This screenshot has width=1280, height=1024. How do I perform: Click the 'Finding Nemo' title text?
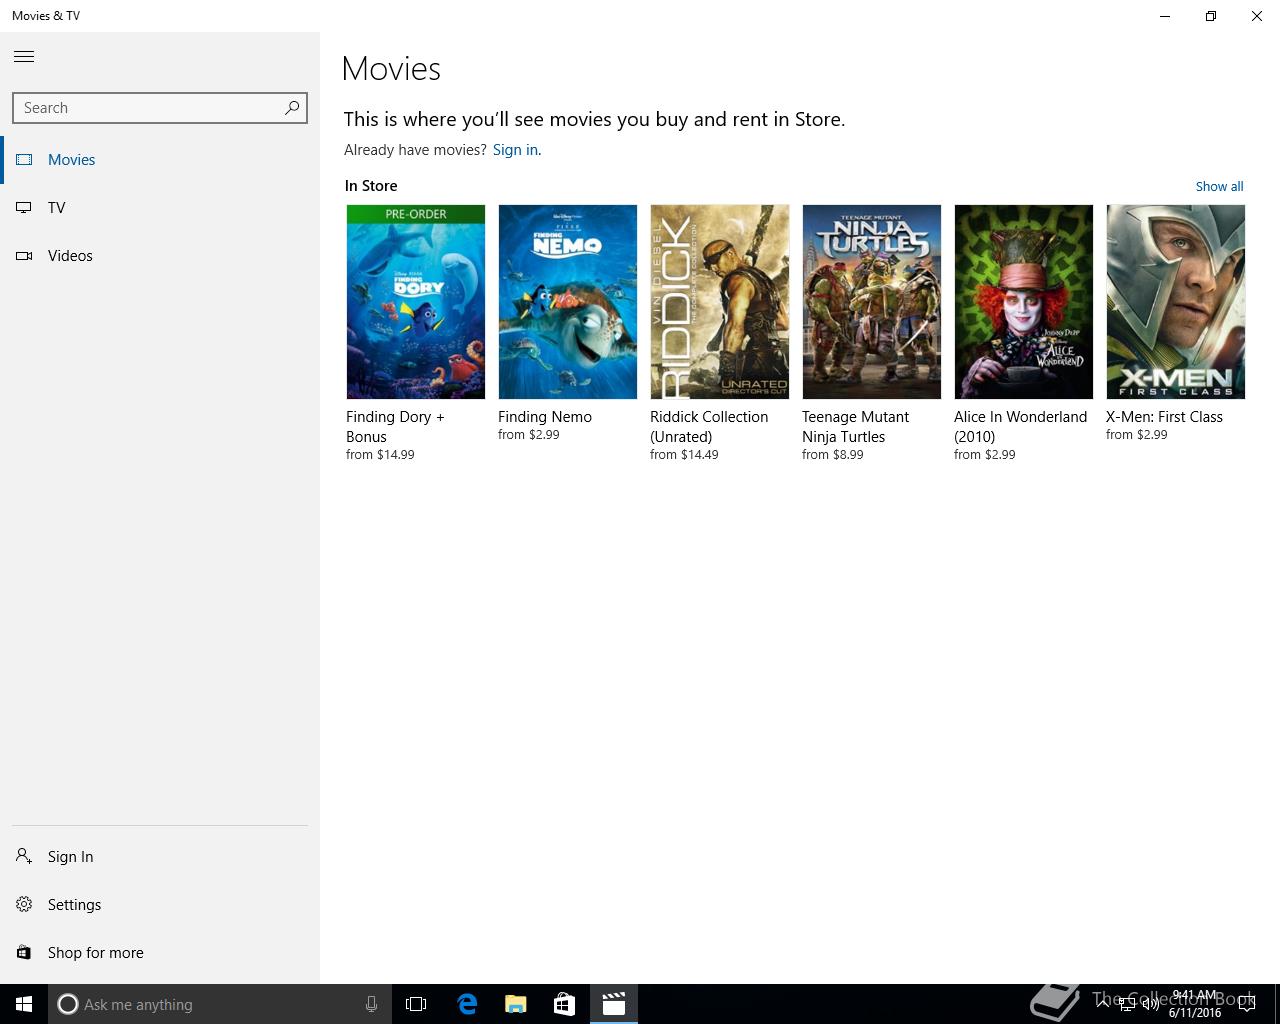(545, 417)
